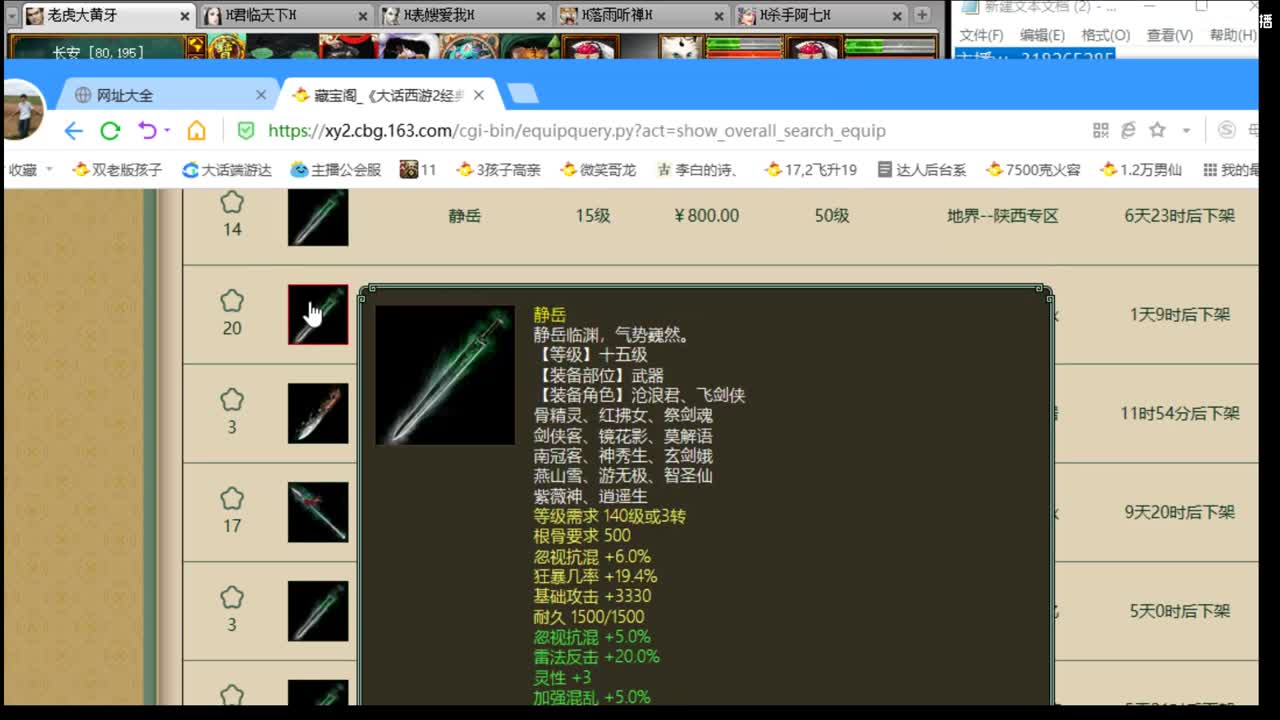Close the 藏宝阁 browser tab
The image size is (1280, 720).
click(x=479, y=95)
